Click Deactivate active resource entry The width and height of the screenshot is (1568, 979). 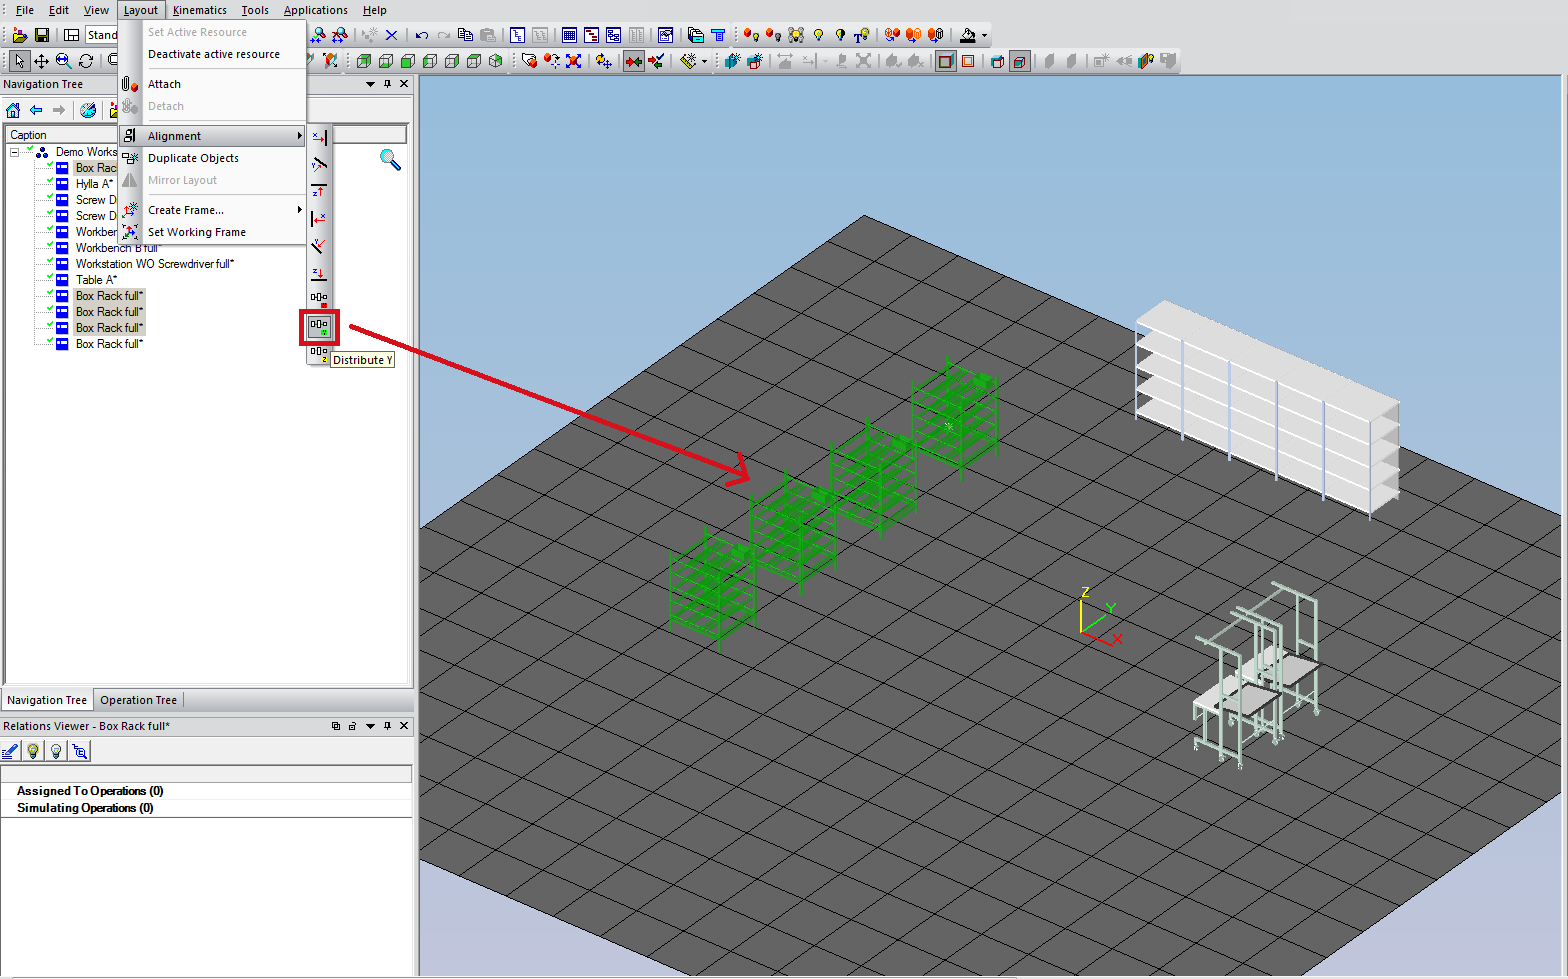coord(212,54)
